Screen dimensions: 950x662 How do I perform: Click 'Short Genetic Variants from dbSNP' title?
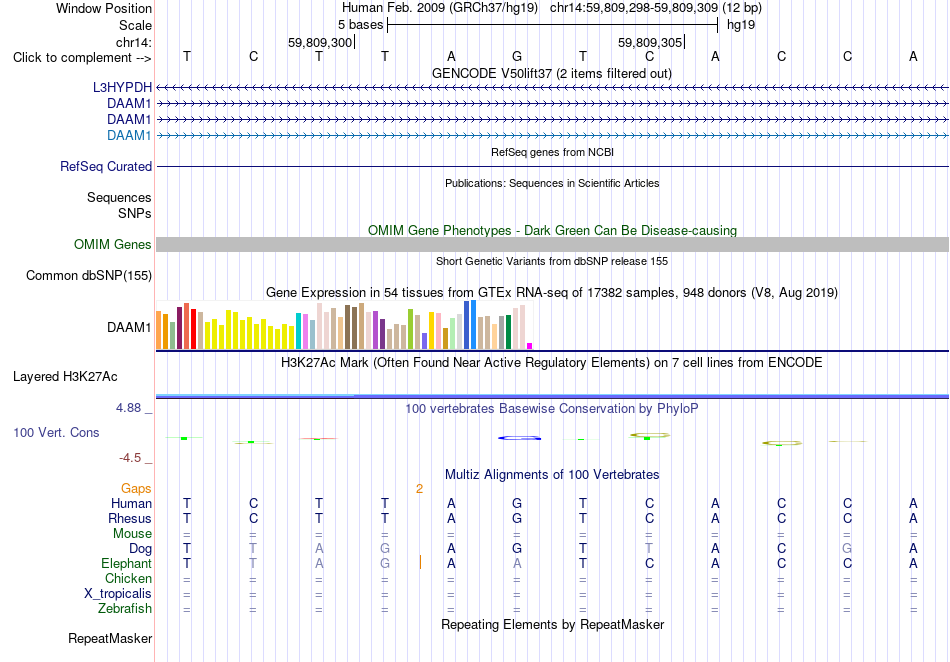click(x=552, y=262)
